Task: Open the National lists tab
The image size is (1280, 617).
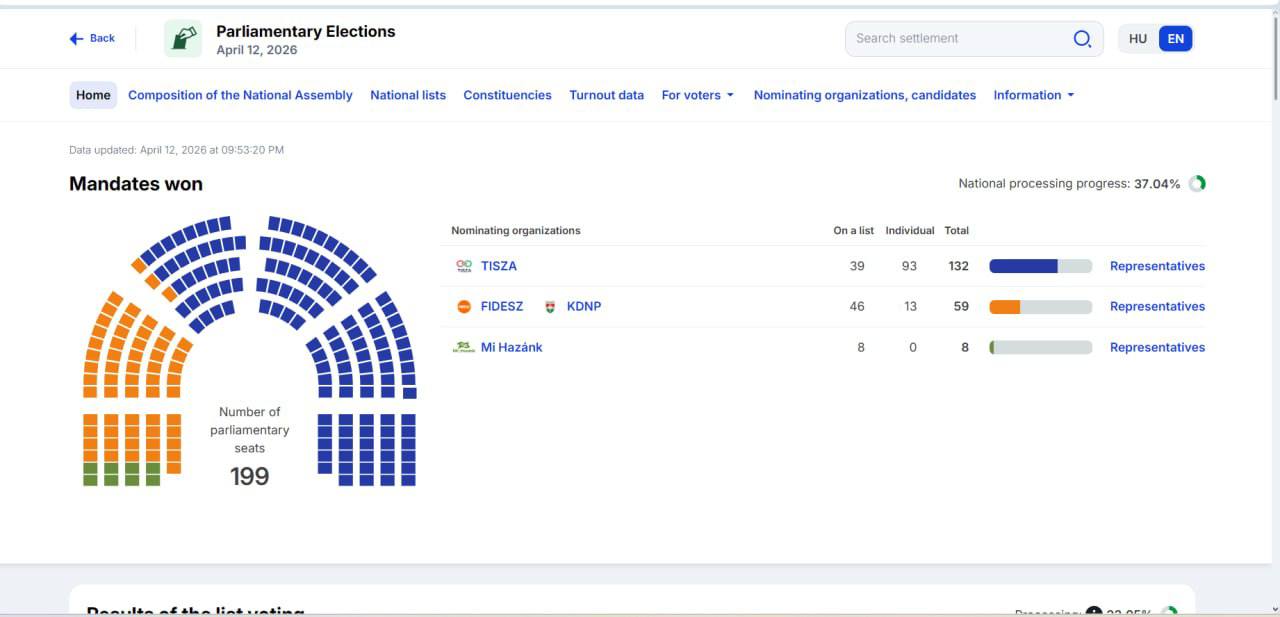Action: tap(408, 95)
